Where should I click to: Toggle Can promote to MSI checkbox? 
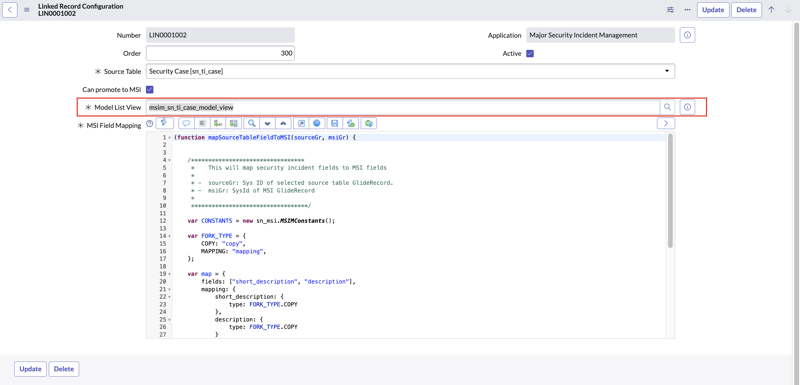pyautogui.click(x=150, y=89)
